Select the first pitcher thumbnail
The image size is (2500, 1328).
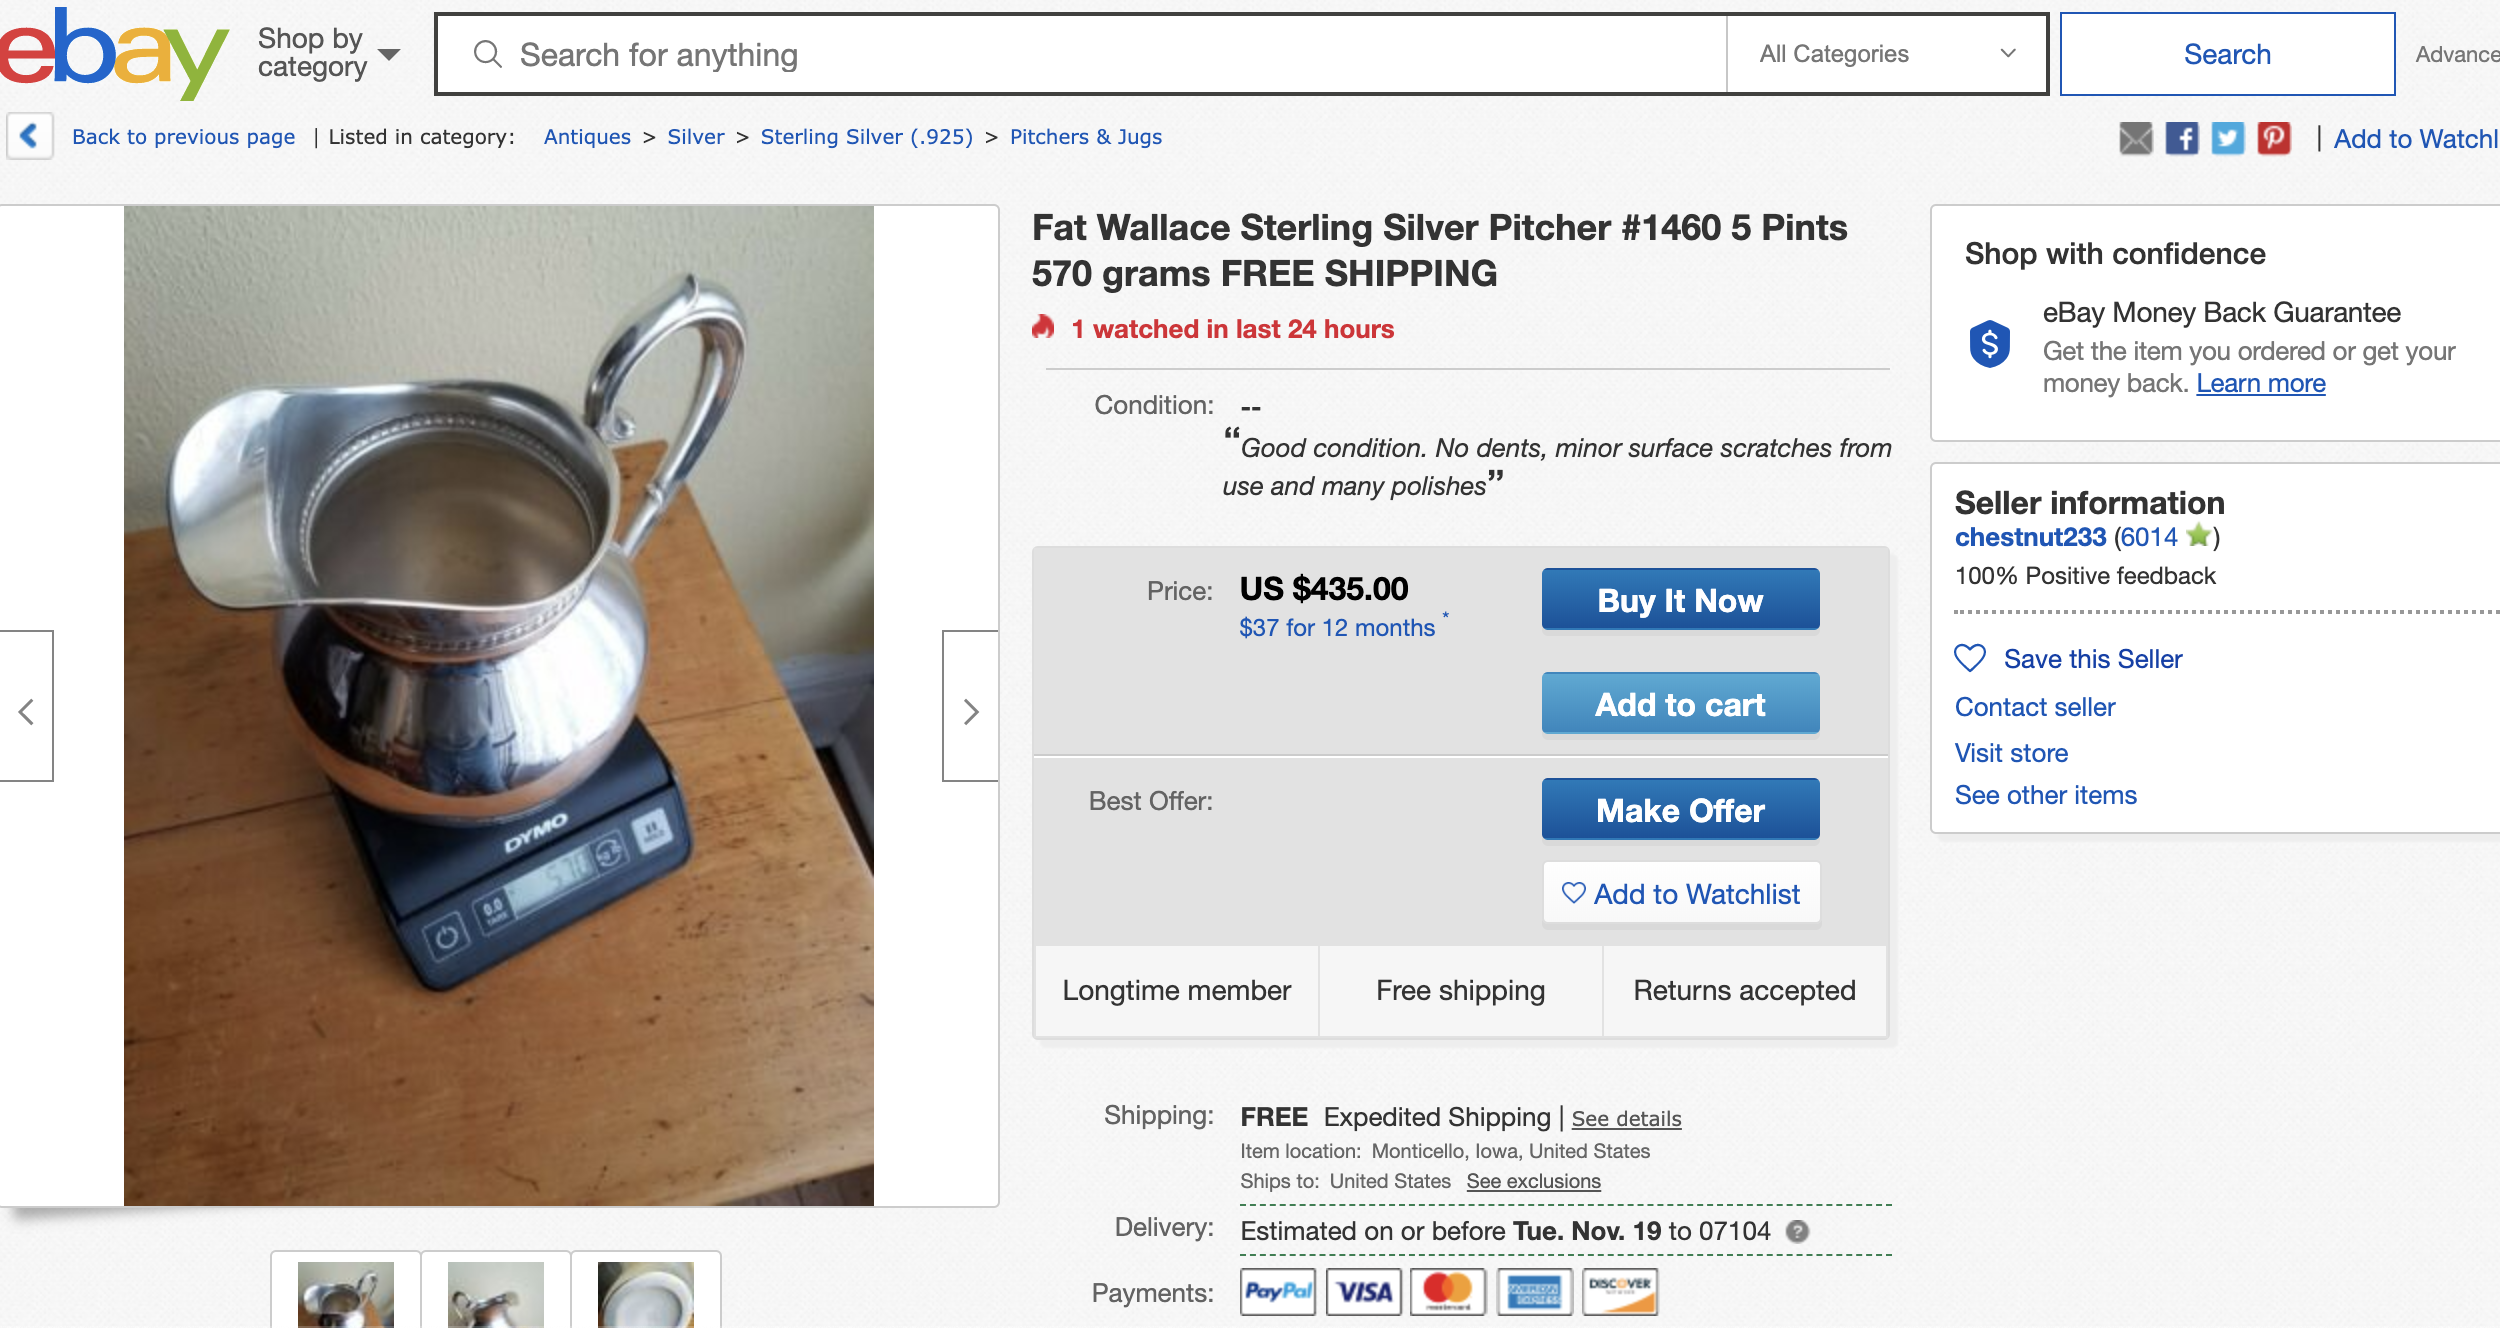(x=346, y=1294)
